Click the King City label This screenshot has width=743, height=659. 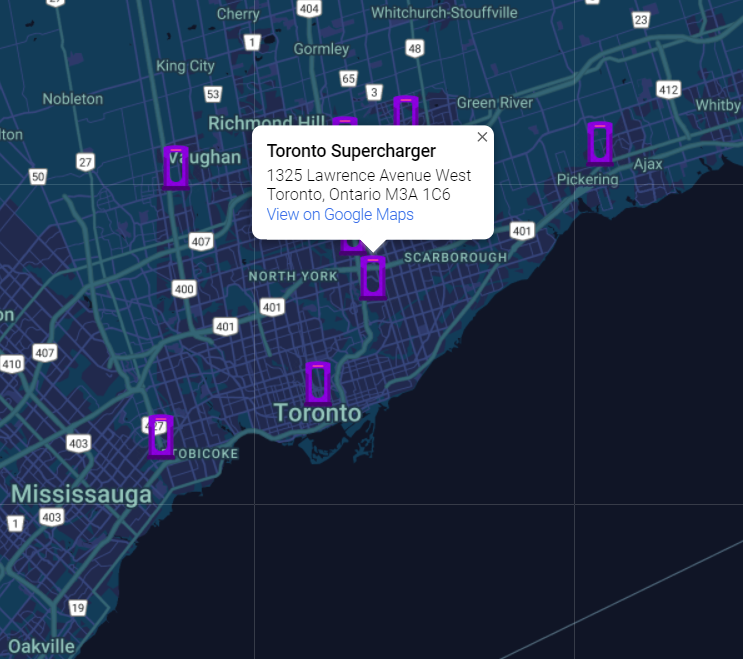185,66
